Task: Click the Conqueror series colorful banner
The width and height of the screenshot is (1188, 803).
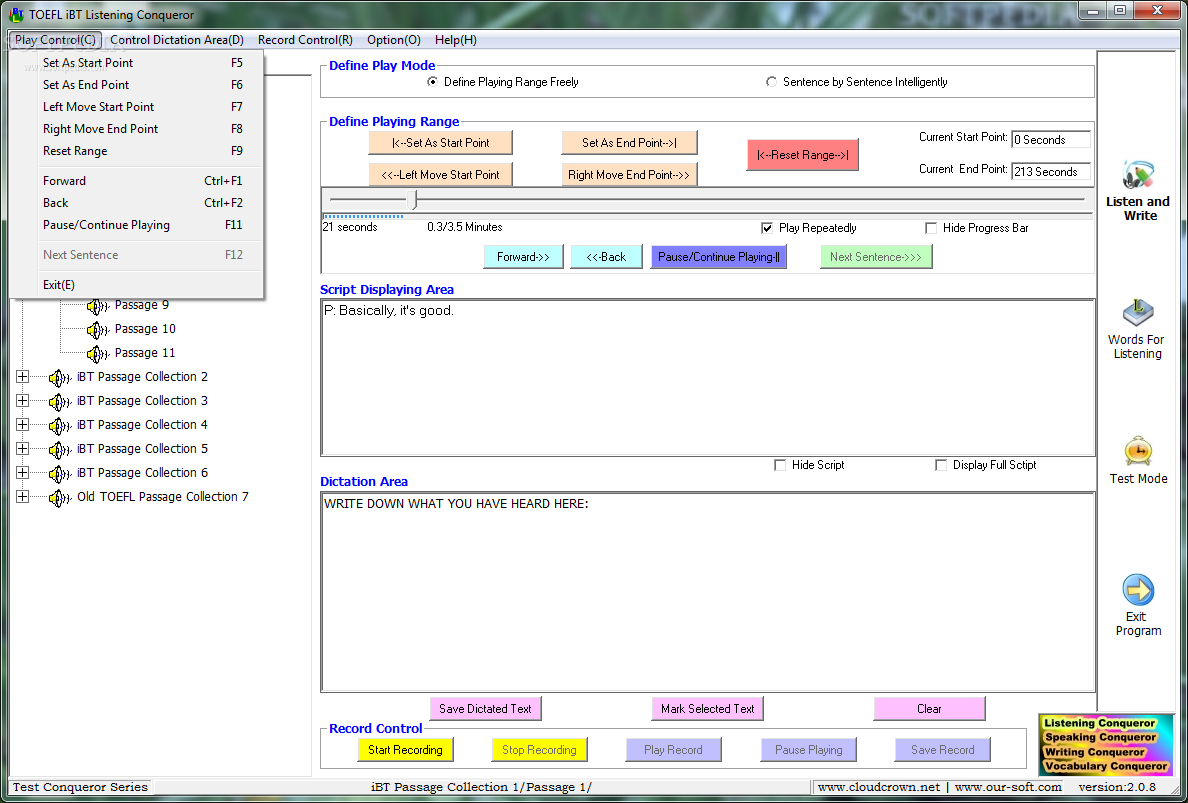Action: coord(1105,745)
